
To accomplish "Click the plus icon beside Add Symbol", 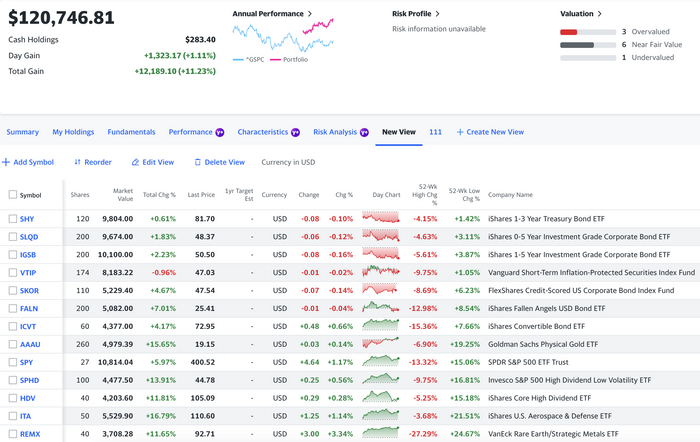I will 5,162.
